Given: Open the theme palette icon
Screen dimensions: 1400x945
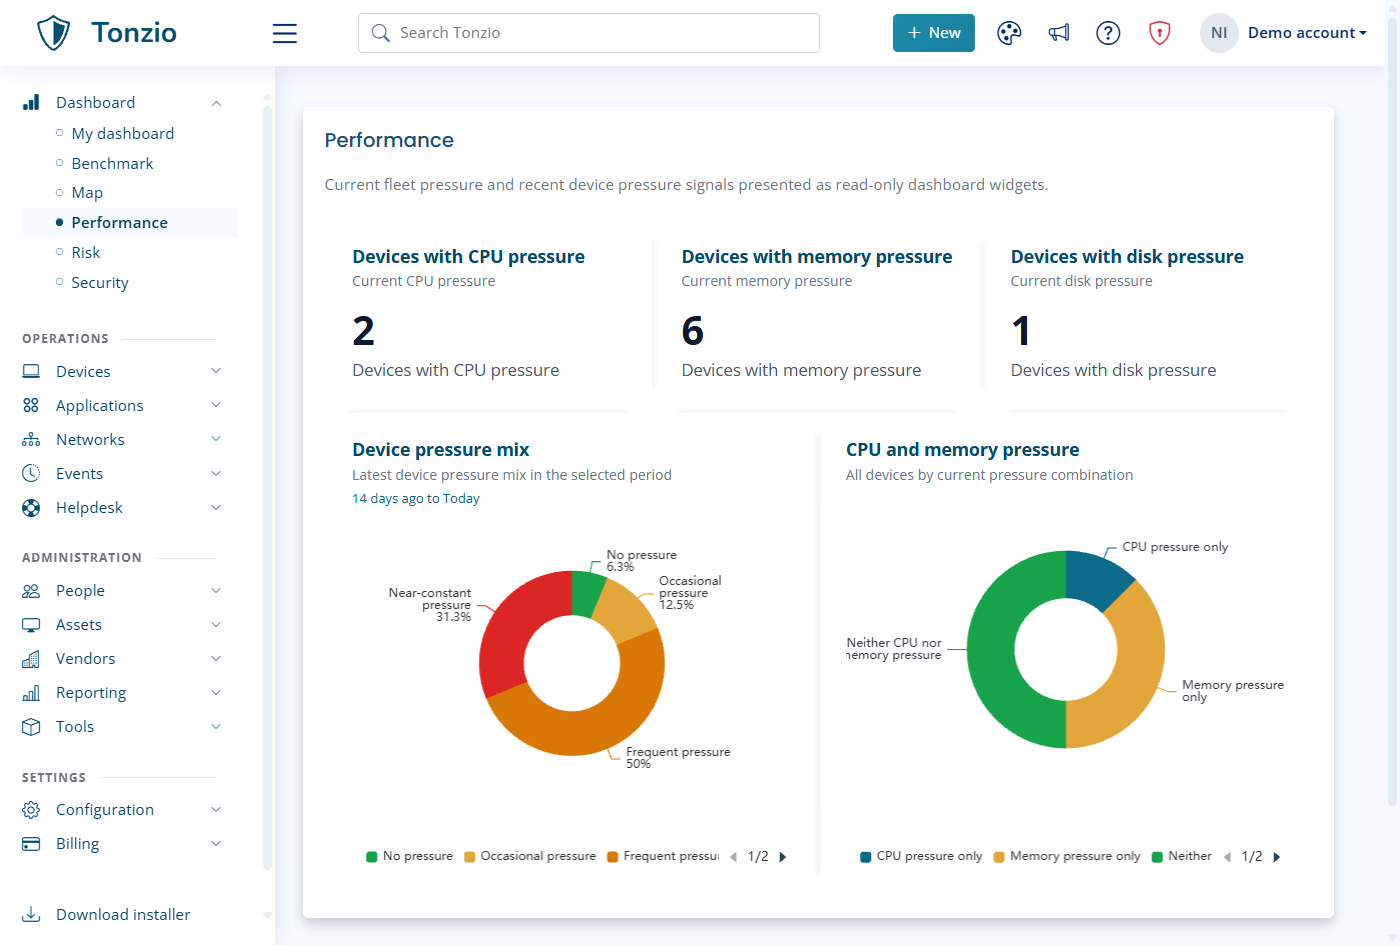Looking at the screenshot, I should 1009,33.
